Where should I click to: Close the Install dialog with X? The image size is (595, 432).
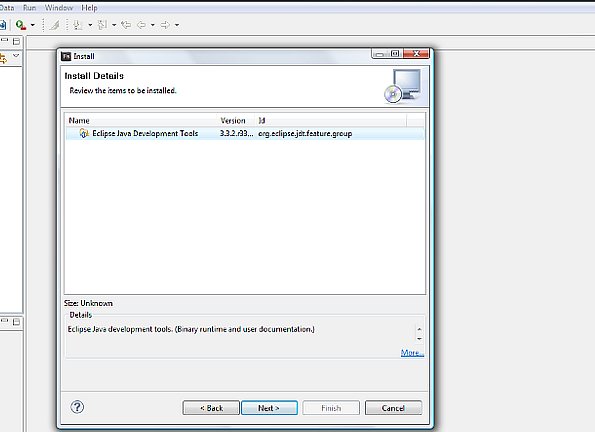click(416, 54)
